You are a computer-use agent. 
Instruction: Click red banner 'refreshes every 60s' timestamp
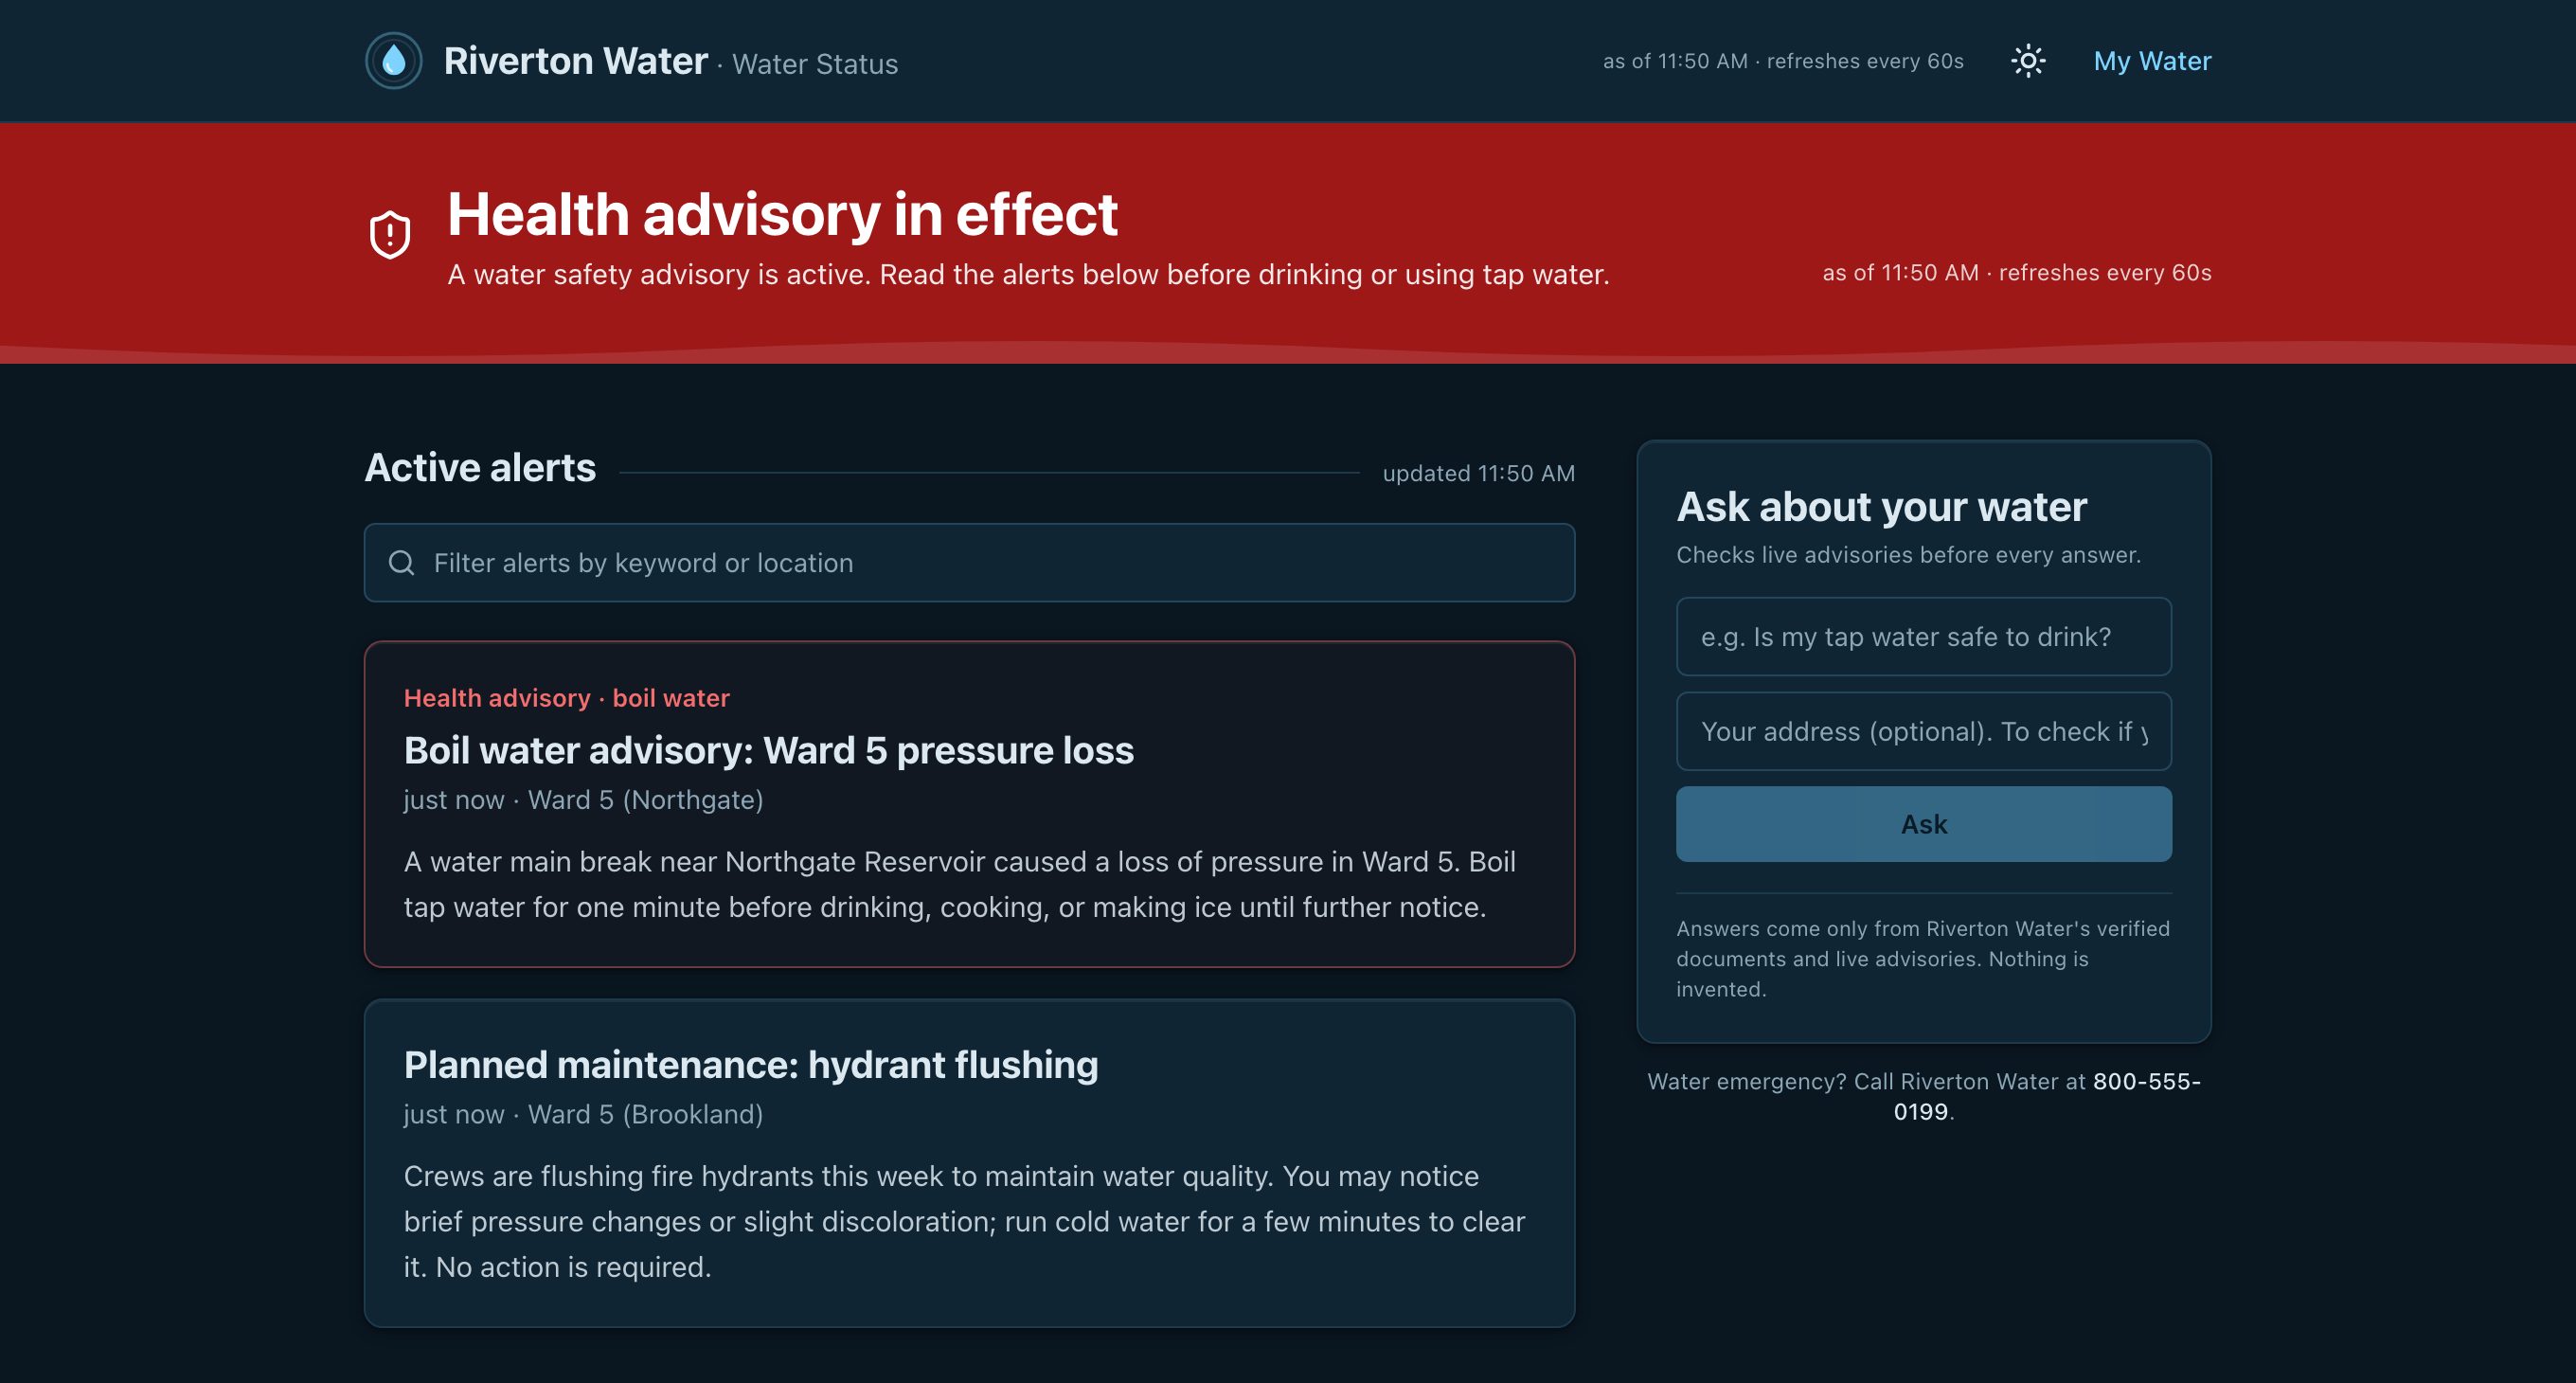(x=2017, y=272)
